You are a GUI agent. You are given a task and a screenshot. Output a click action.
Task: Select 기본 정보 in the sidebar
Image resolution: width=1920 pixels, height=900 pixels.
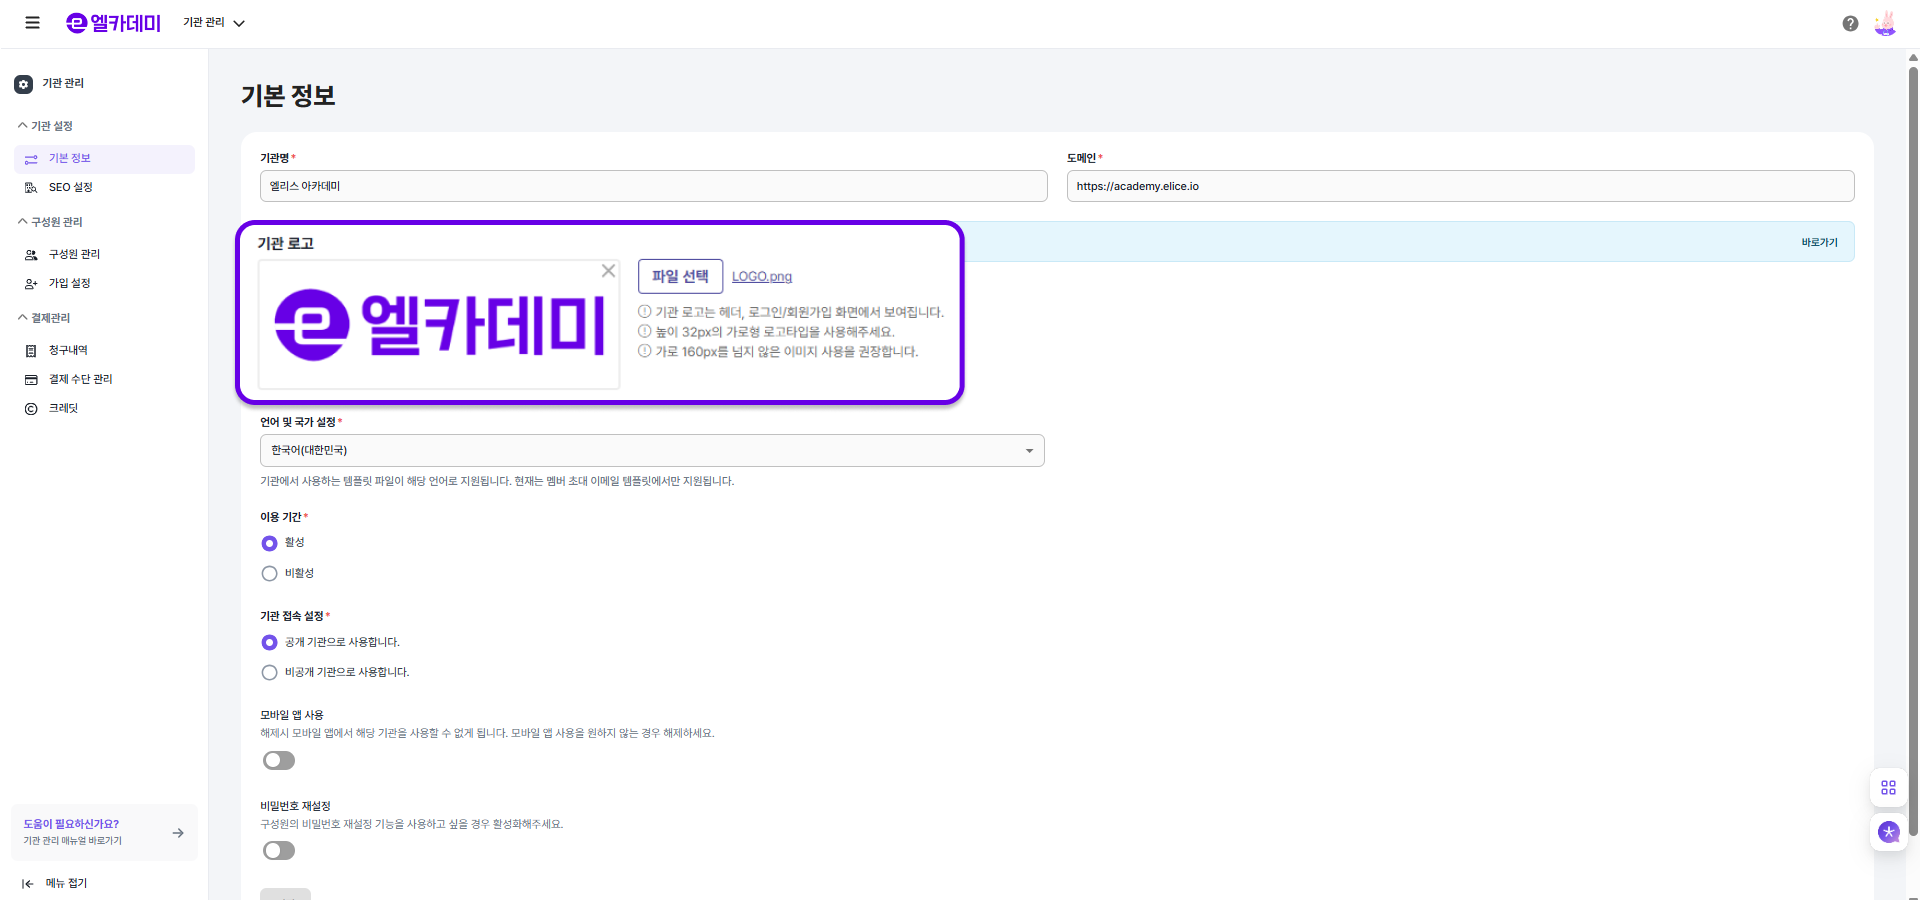[x=104, y=159]
